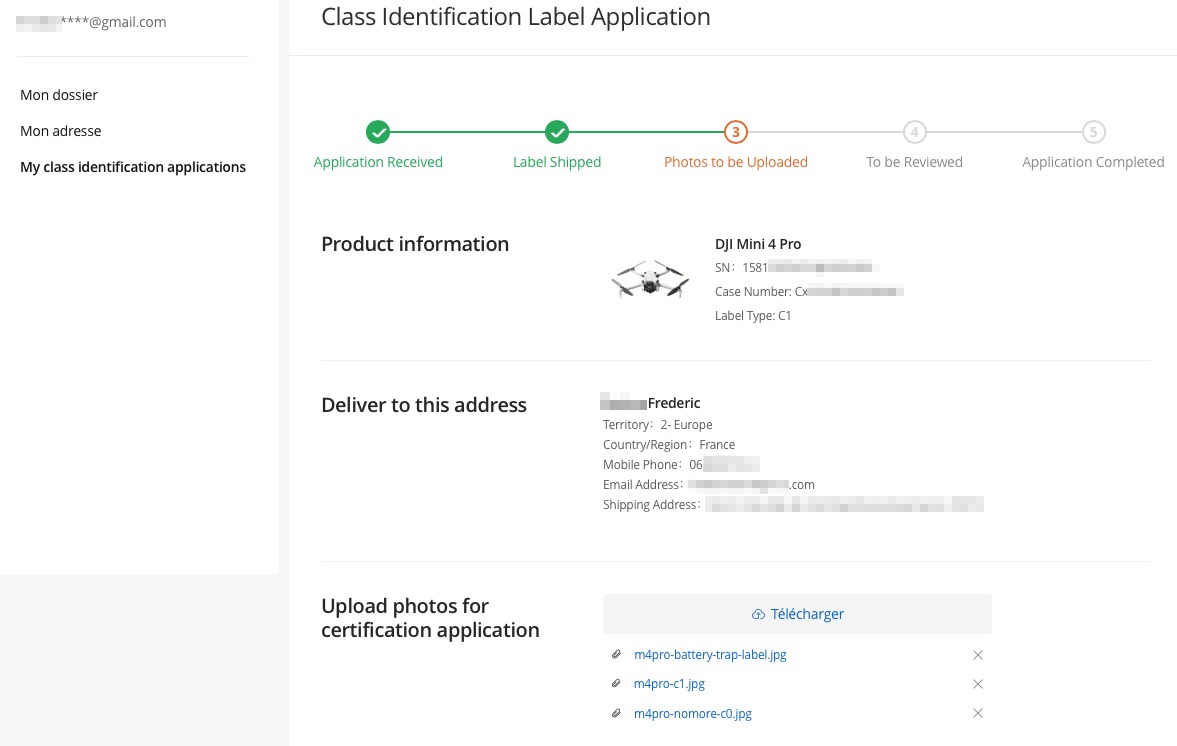Select My class identification applications
The width and height of the screenshot is (1177, 746).
tap(133, 167)
